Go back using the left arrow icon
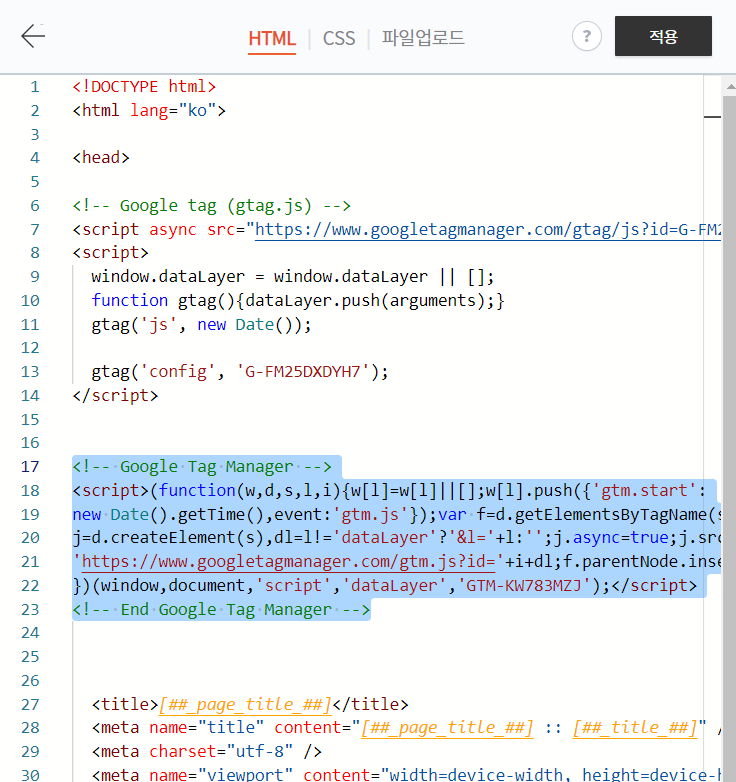736x782 pixels. point(33,36)
